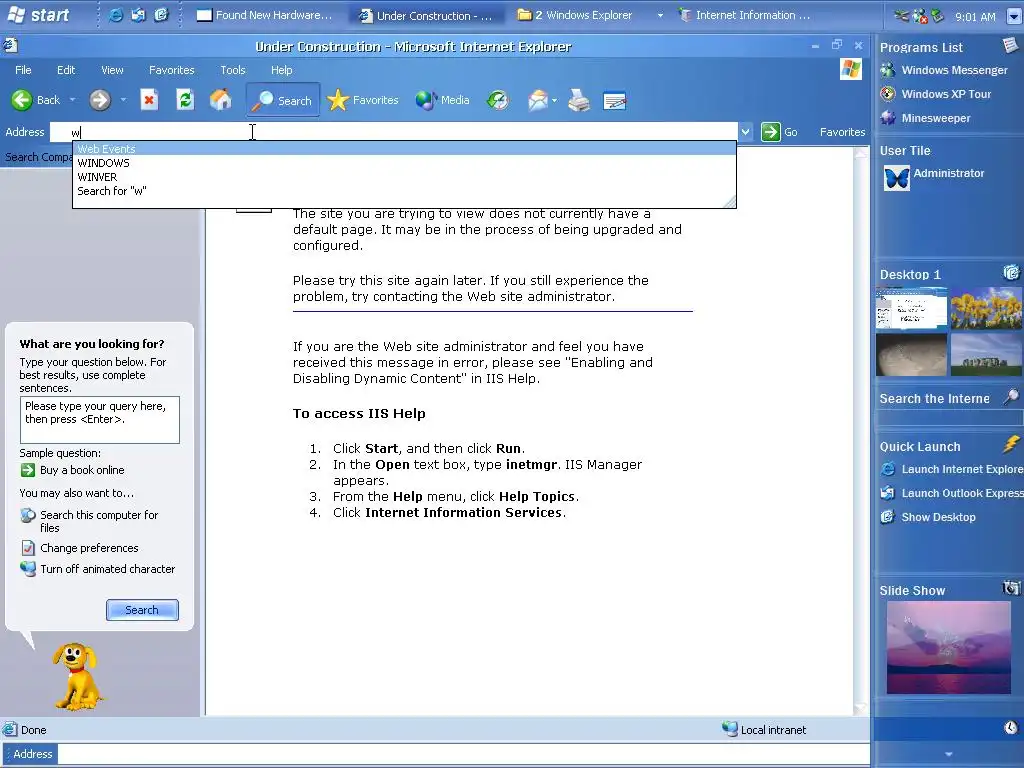Click in the Address bar text field

click(394, 132)
